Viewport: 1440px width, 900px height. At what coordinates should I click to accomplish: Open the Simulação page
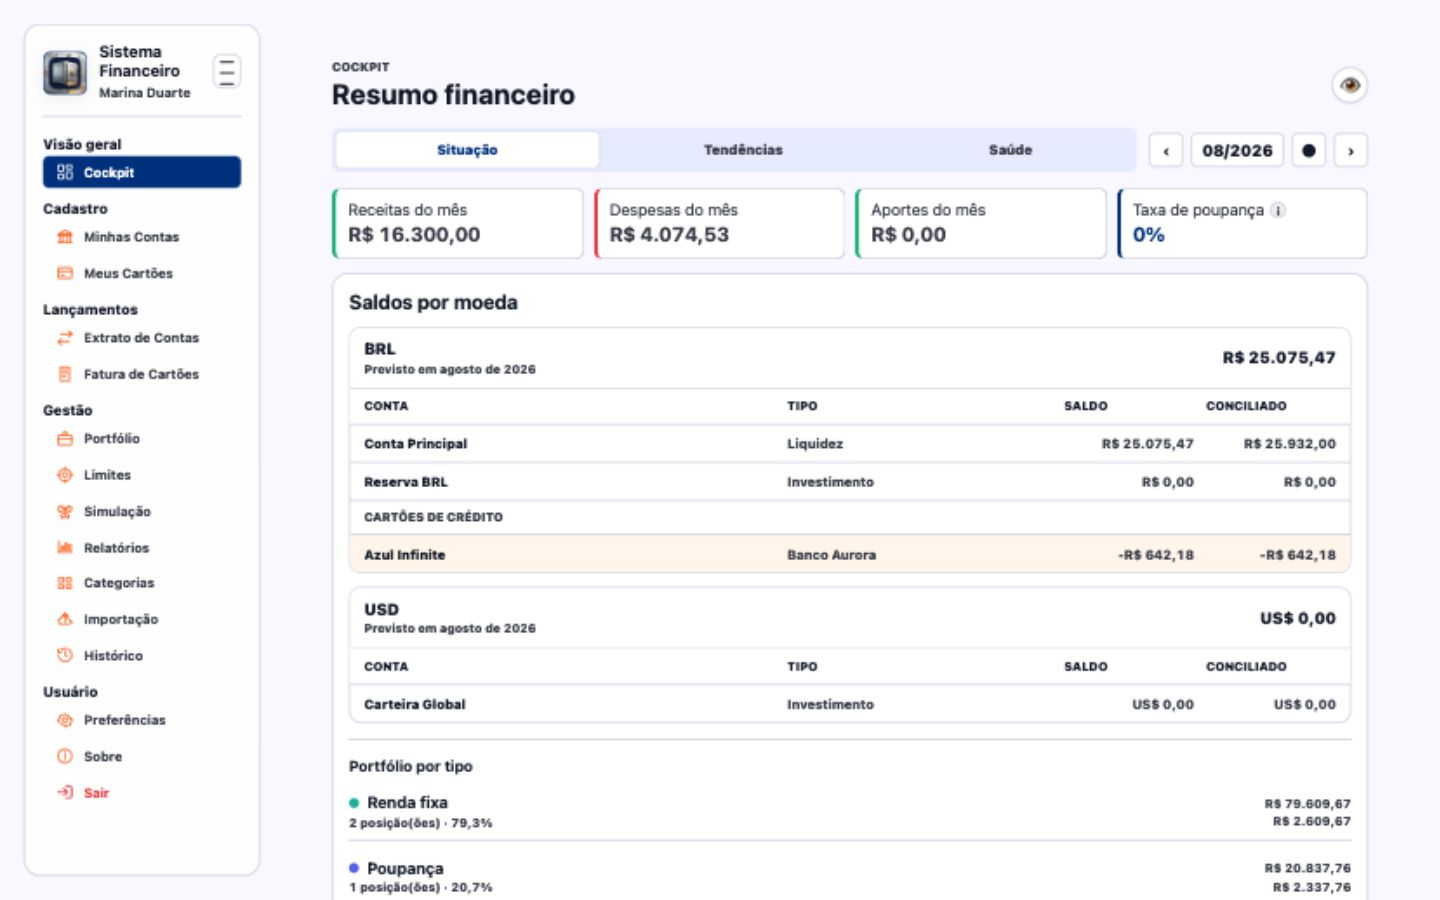point(142,511)
